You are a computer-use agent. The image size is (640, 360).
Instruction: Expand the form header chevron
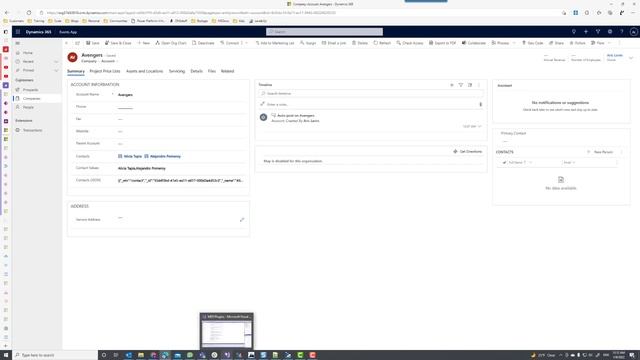[631, 58]
